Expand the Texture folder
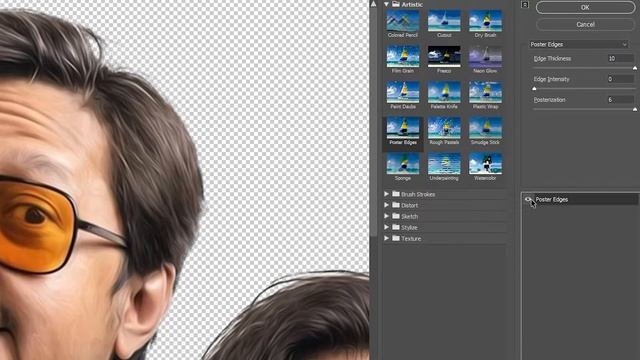The width and height of the screenshot is (640, 360). click(x=386, y=238)
